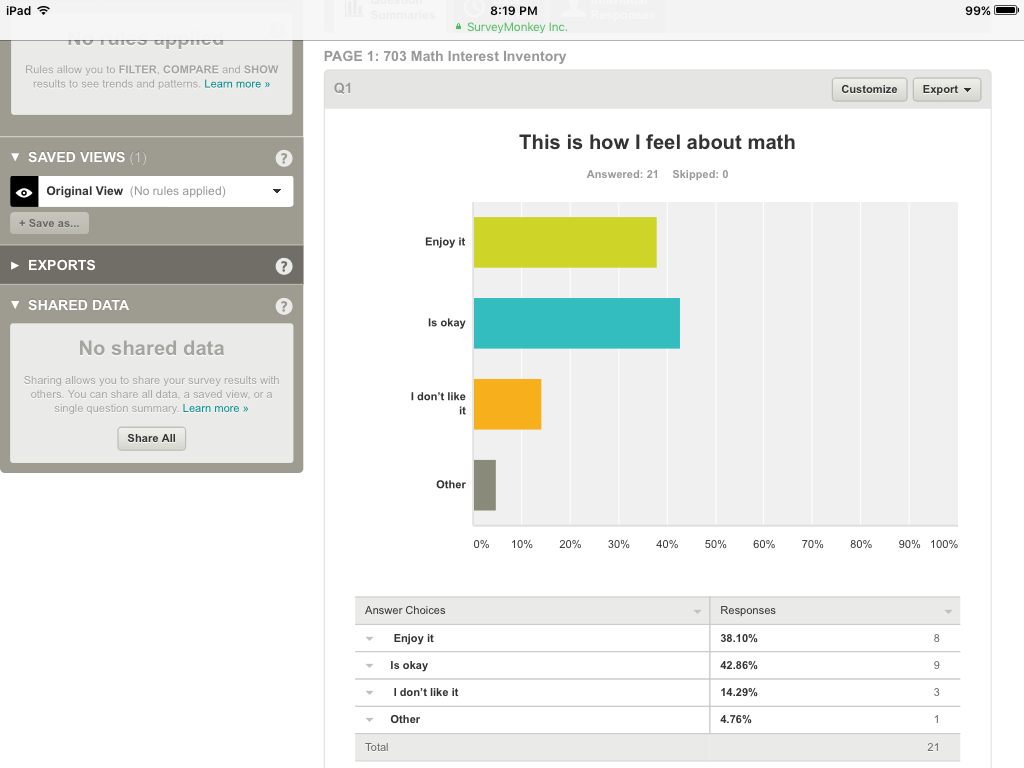The width and height of the screenshot is (1024, 768).
Task: Click the sort arrow in Answer Choices header
Action: coord(697,611)
